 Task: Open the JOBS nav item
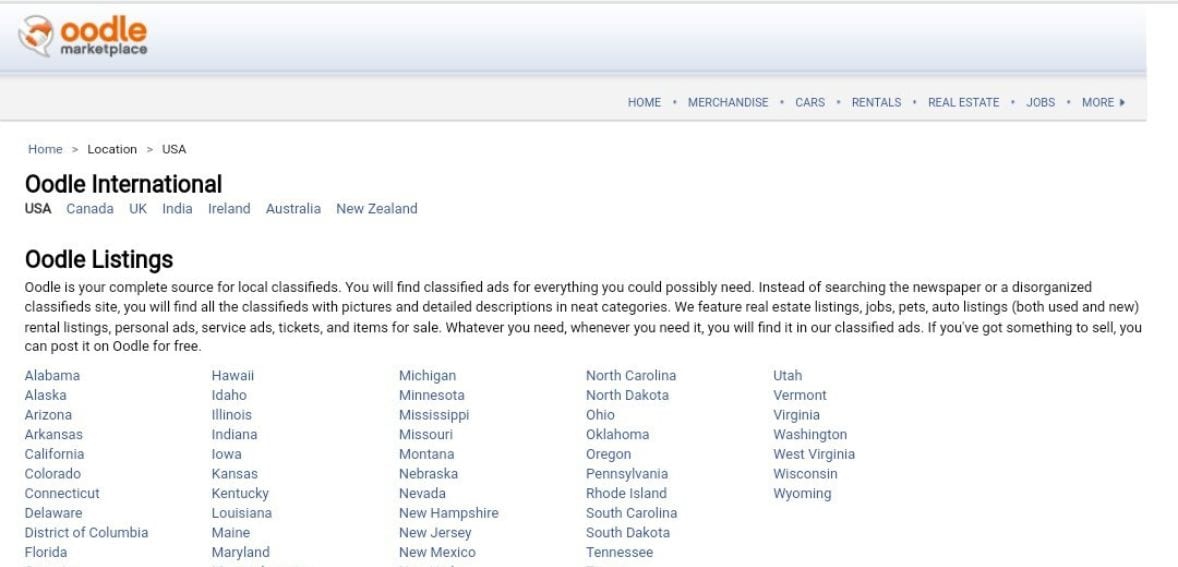[1041, 103]
